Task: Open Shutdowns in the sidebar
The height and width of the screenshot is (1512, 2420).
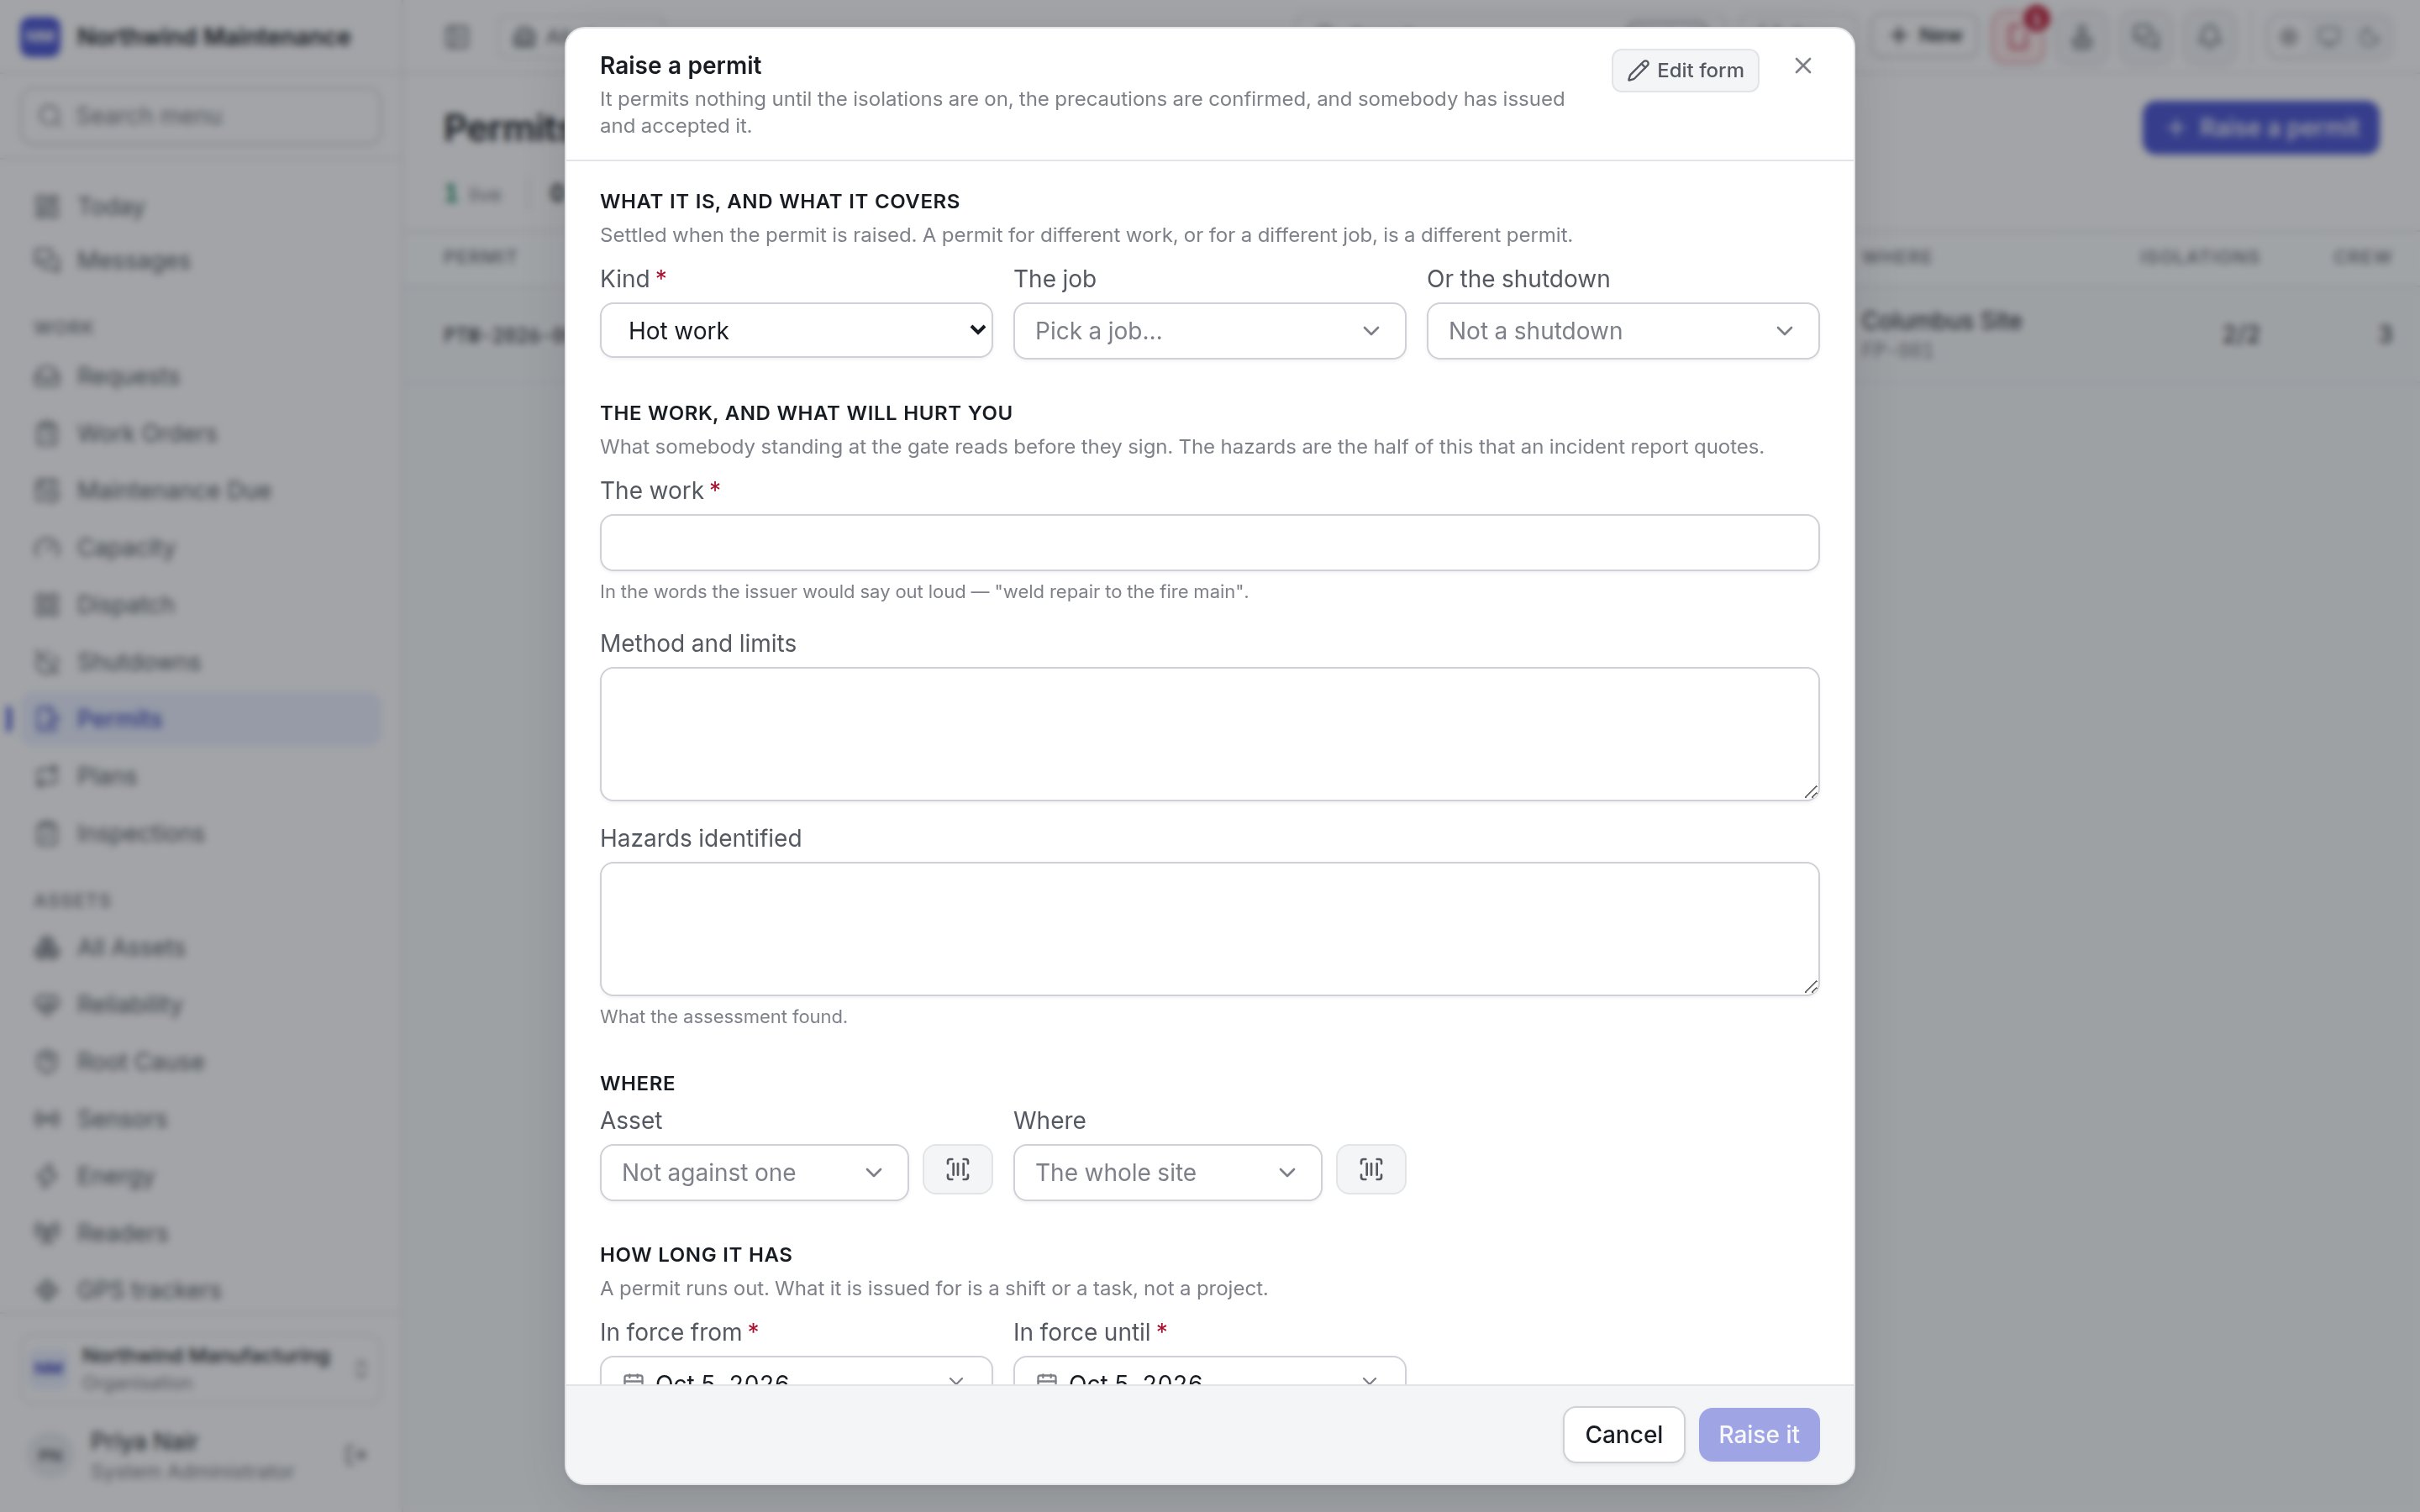Action: point(200,662)
